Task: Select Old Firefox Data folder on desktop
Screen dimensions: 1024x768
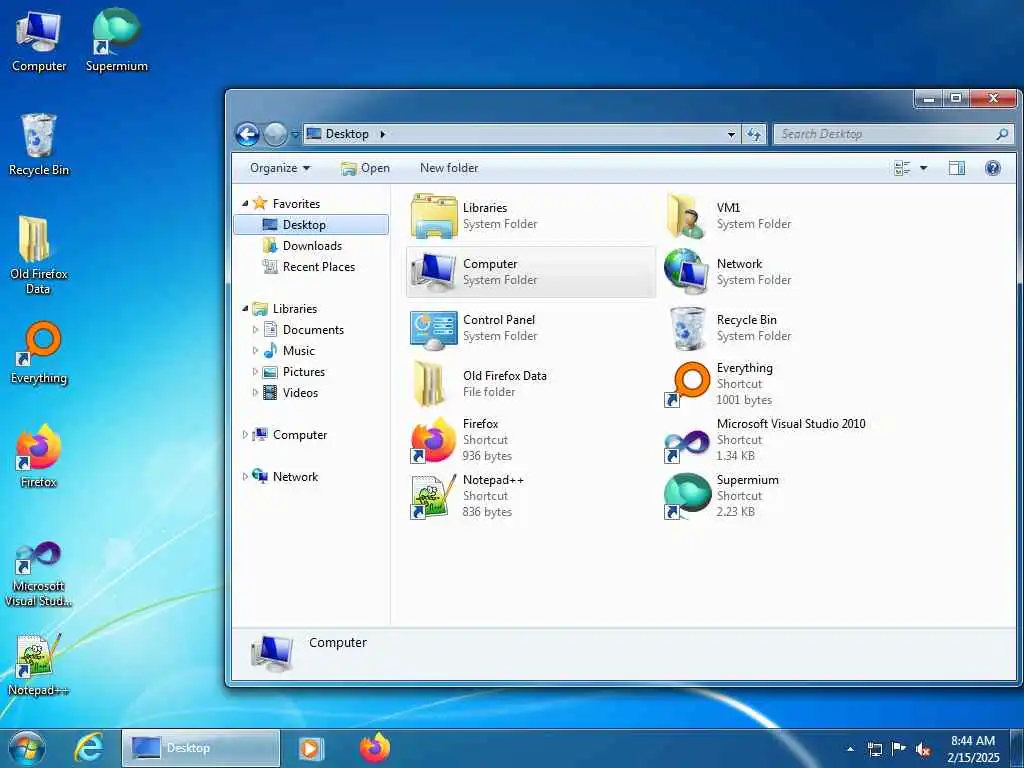Action: coord(39,255)
